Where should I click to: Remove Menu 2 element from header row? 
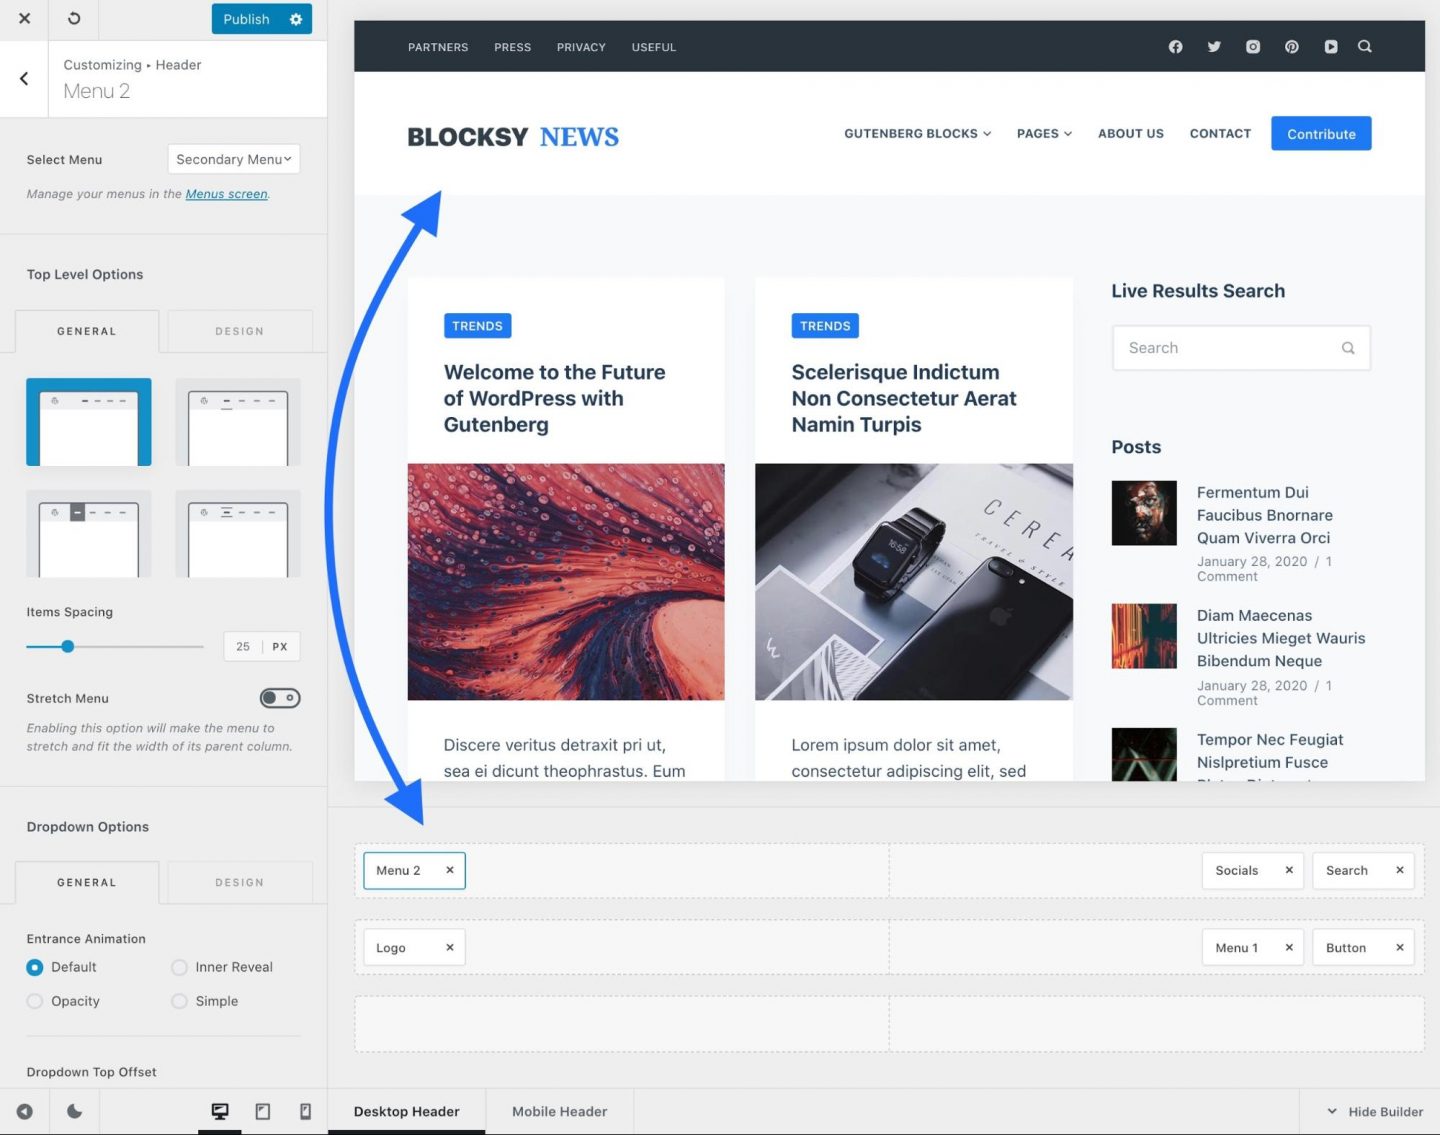(x=450, y=870)
